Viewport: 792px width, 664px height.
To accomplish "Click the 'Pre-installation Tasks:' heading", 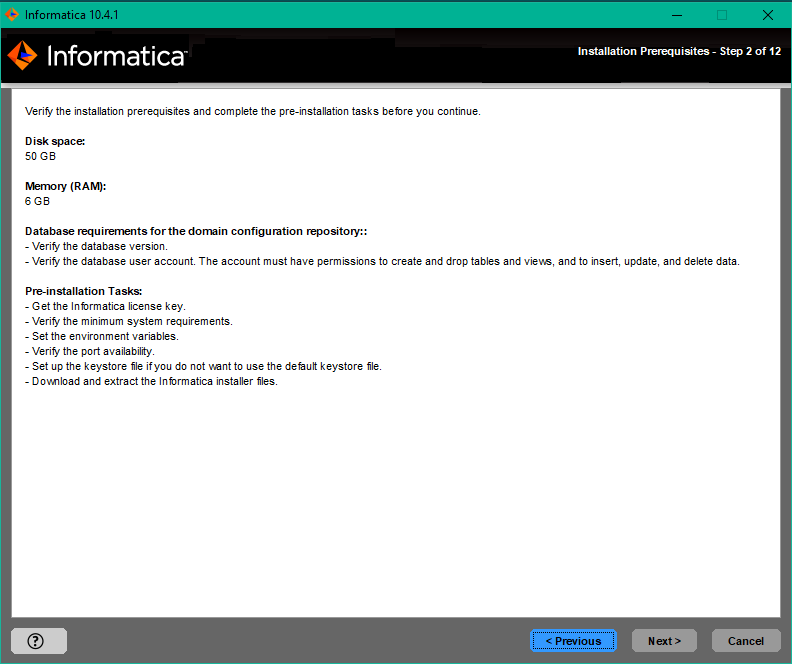I will (x=83, y=291).
